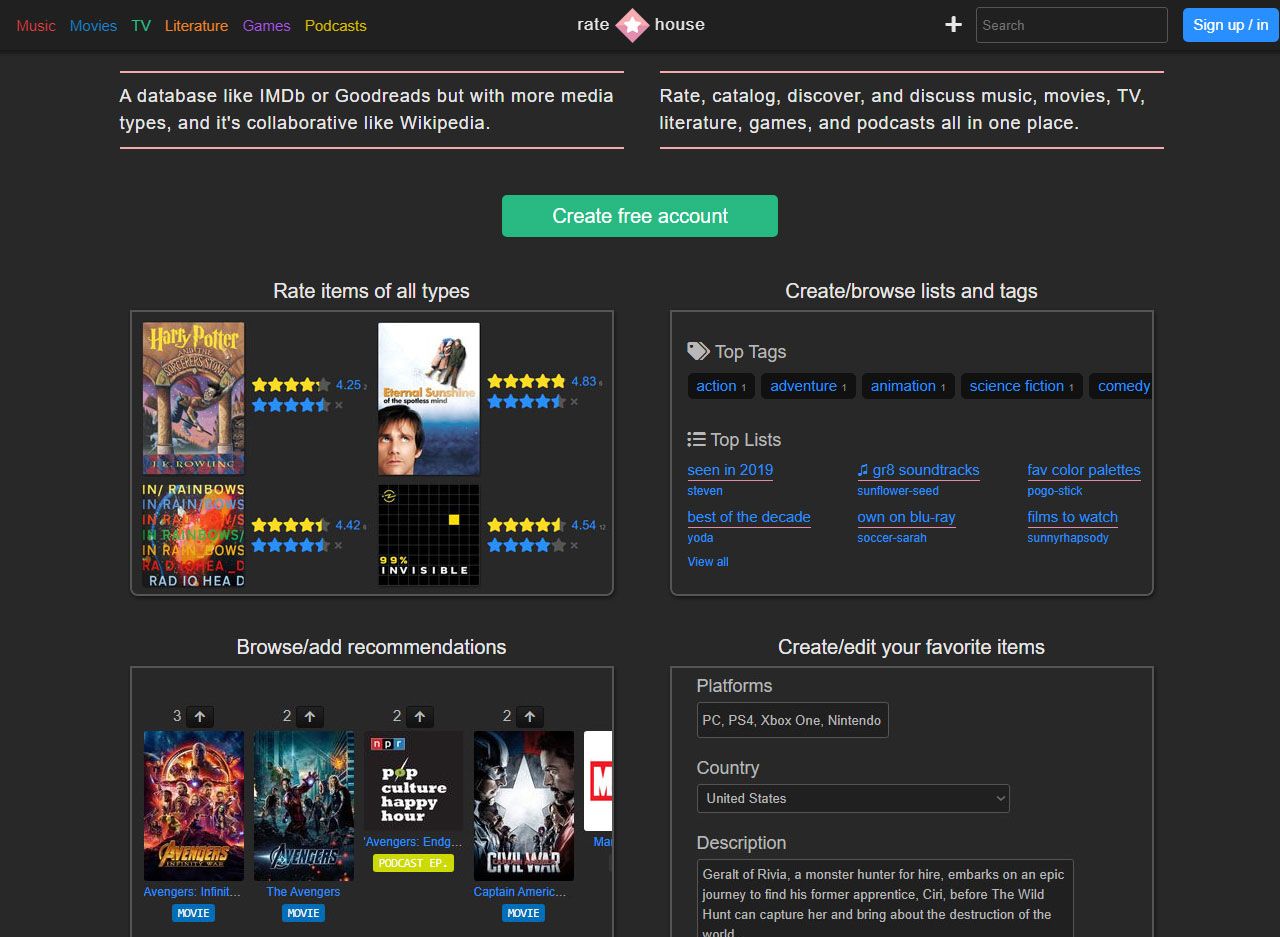Select the adventure tag
Viewport: 1280px width, 937px height.
pos(808,386)
